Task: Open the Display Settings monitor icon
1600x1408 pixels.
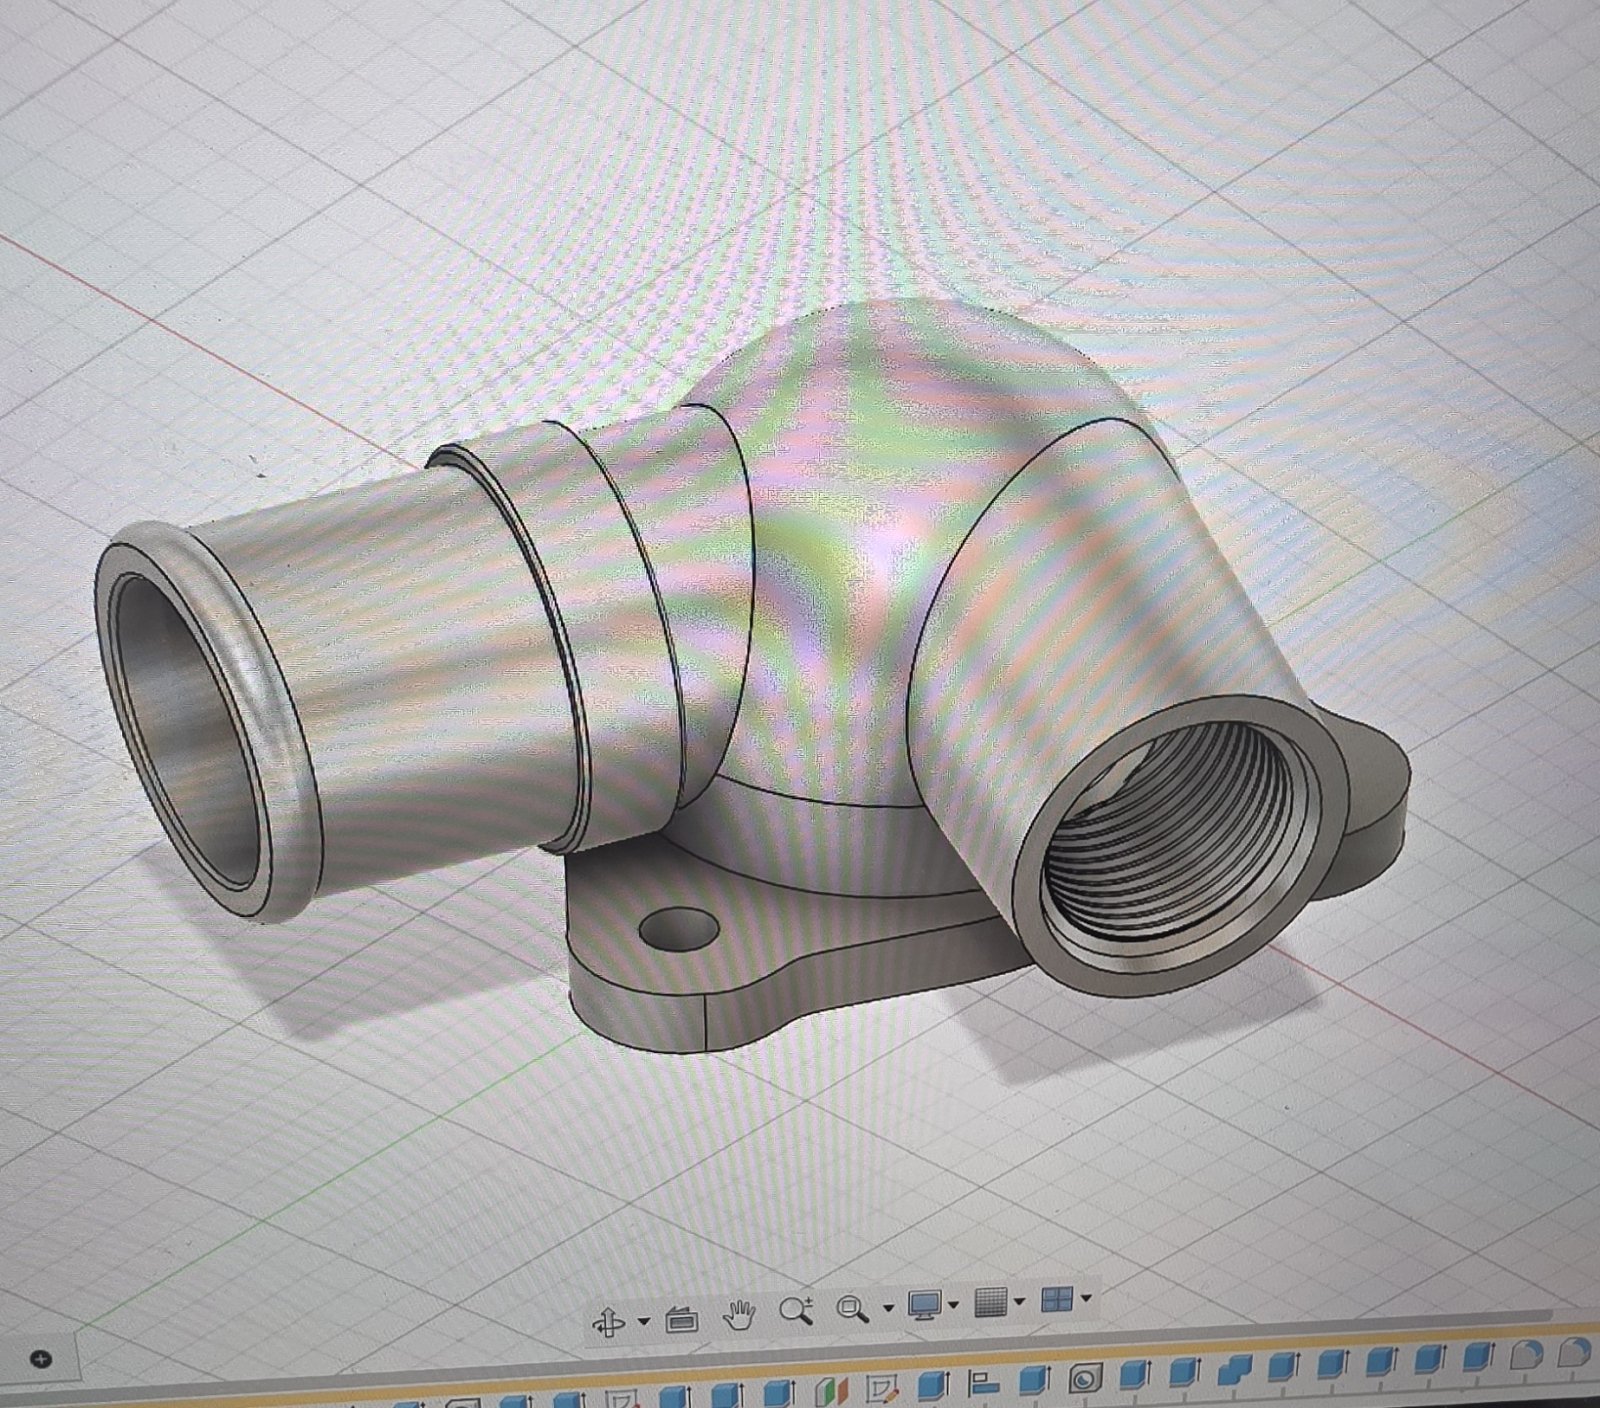Action: (x=923, y=1305)
